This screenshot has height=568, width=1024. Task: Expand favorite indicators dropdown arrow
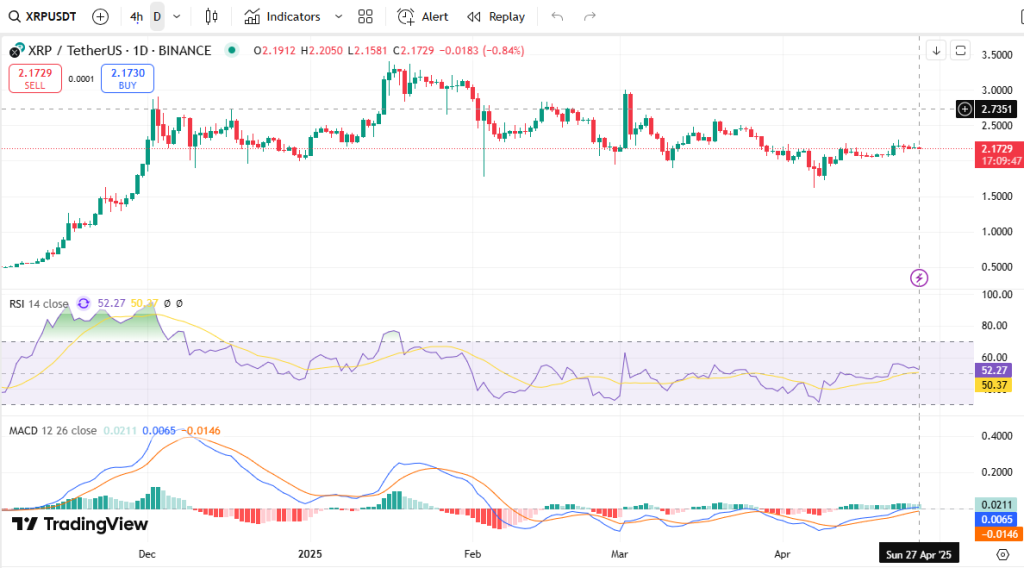[x=338, y=17]
